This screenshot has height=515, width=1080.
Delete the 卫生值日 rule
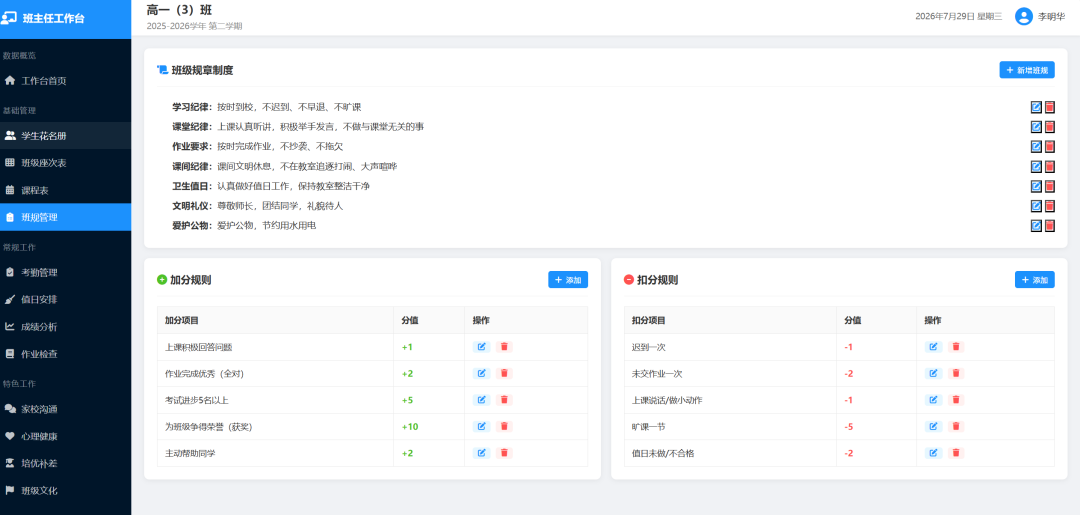(x=1050, y=186)
